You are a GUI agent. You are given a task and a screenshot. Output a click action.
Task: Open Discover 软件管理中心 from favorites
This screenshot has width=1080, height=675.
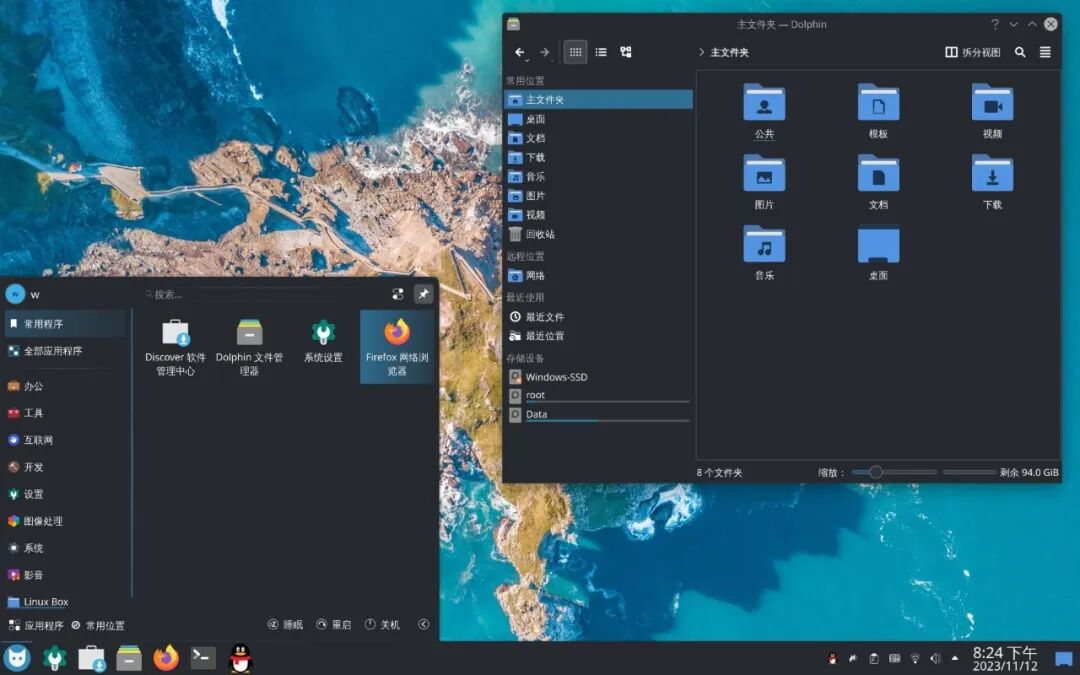click(x=173, y=345)
